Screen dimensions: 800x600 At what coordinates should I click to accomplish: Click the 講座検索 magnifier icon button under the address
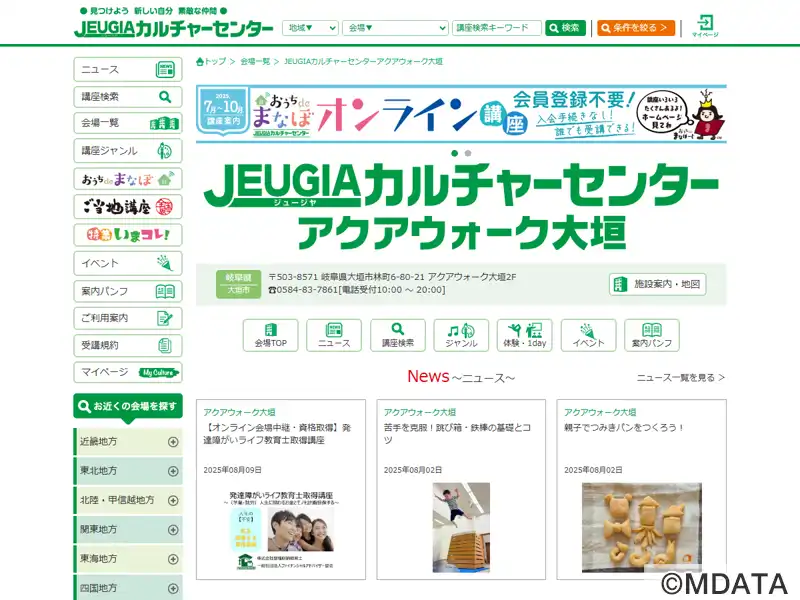[398, 335]
